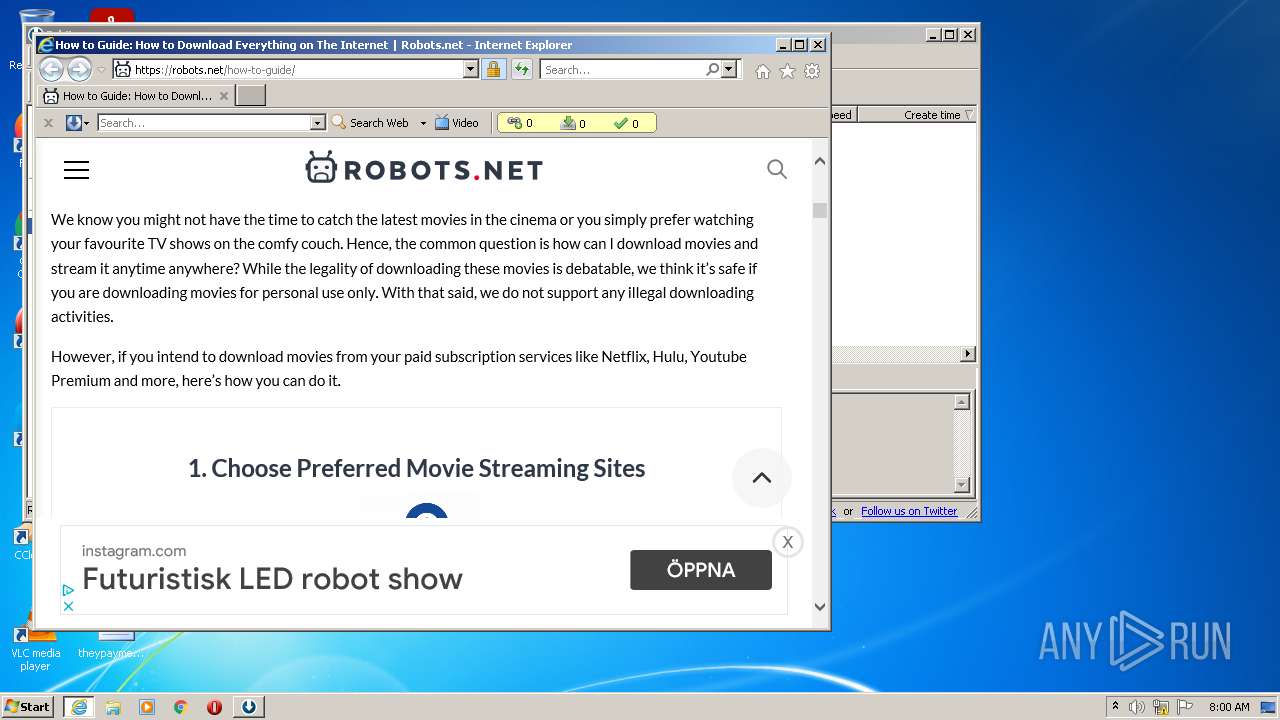Open the IE Tools gear icon
The width and height of the screenshot is (1280, 720).
pos(812,71)
